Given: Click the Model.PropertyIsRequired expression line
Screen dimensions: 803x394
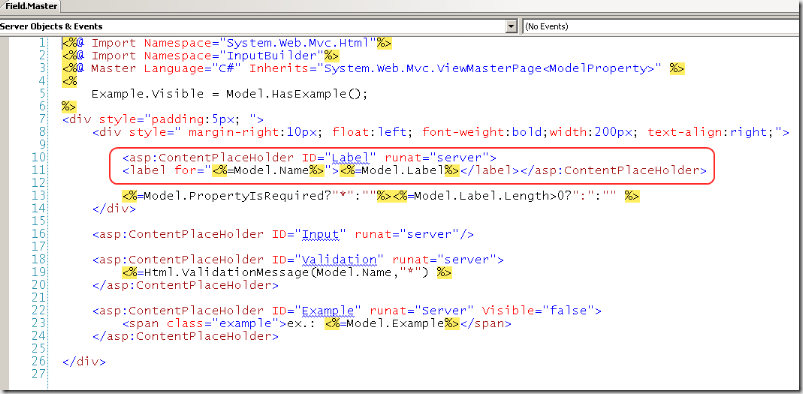Looking at the screenshot, I should (x=381, y=196).
